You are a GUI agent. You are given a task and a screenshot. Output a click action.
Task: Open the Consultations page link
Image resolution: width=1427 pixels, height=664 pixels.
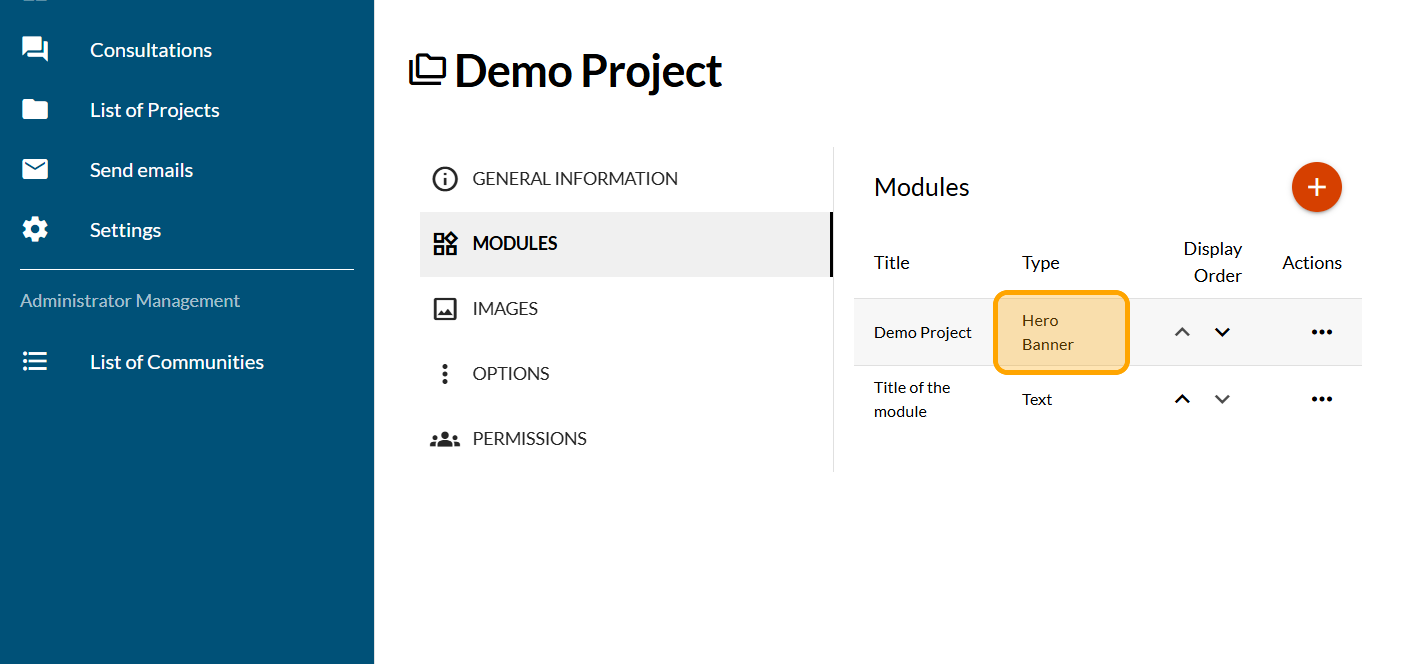coord(151,50)
